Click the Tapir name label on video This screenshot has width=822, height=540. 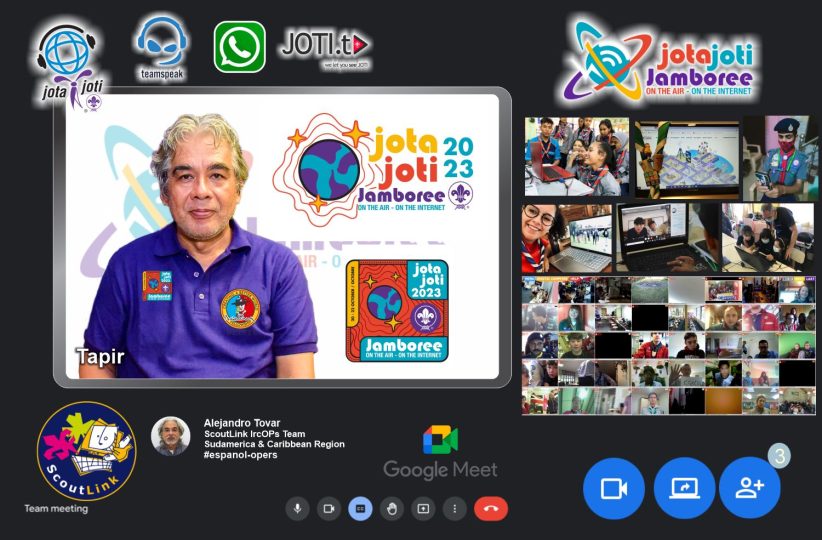click(x=100, y=357)
